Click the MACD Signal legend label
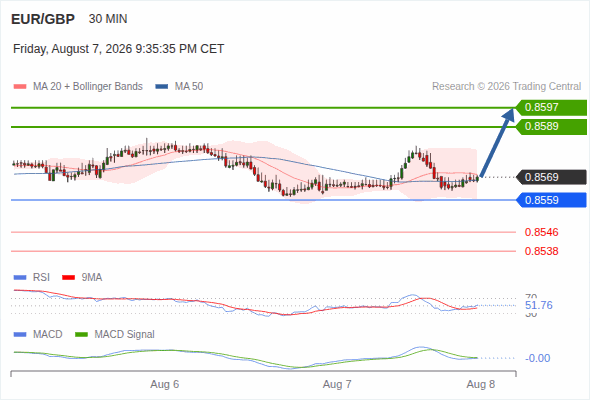 click(125, 334)
